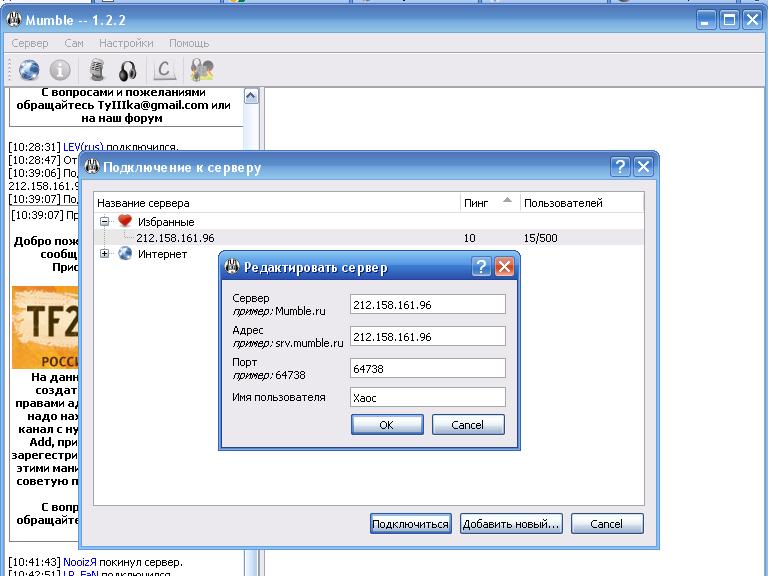Close the Подключение к серверу dialog

tap(643, 167)
